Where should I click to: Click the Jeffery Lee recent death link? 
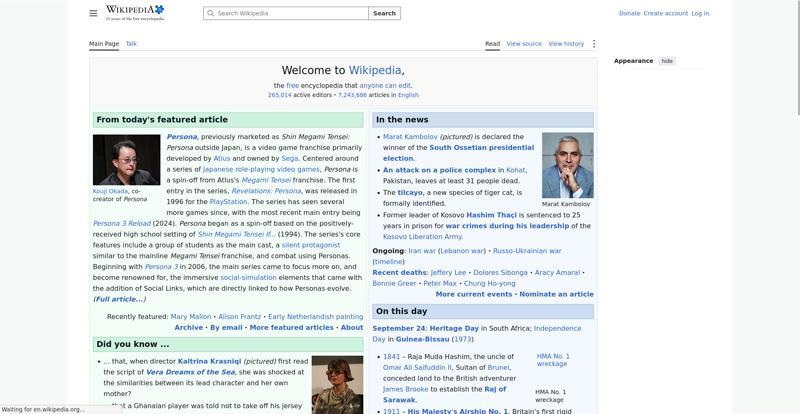(x=448, y=273)
